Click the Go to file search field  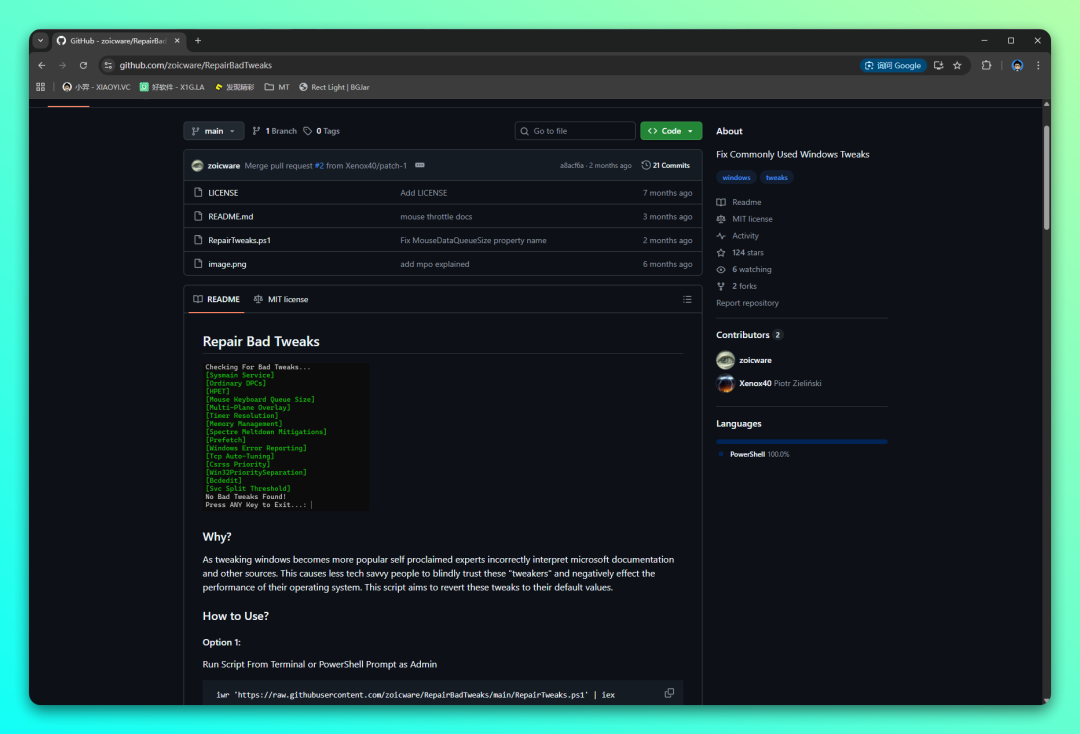[575, 131]
